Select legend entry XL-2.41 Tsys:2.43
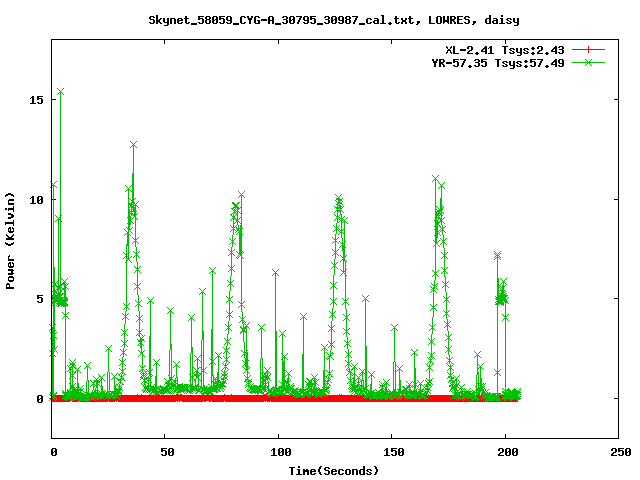Screen dimensions: 640x480 point(504,50)
